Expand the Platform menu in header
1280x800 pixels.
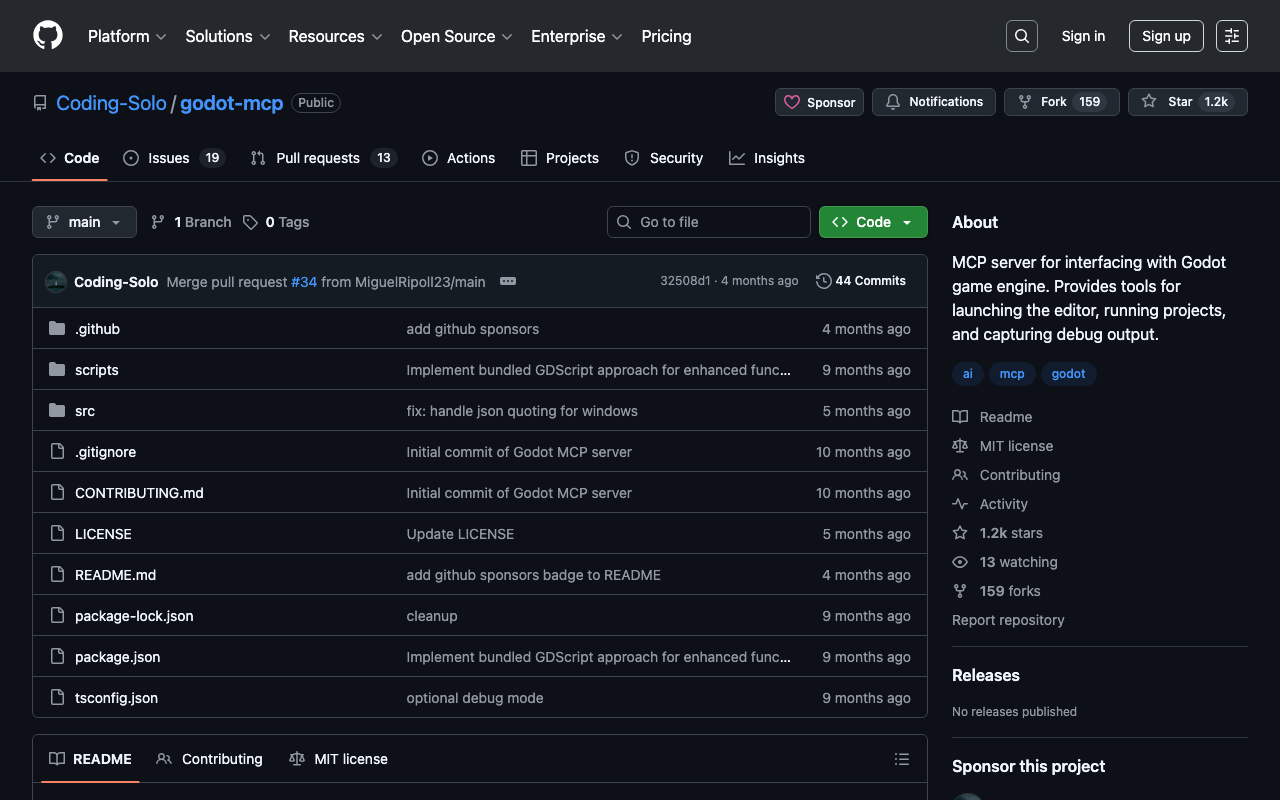tap(127, 36)
